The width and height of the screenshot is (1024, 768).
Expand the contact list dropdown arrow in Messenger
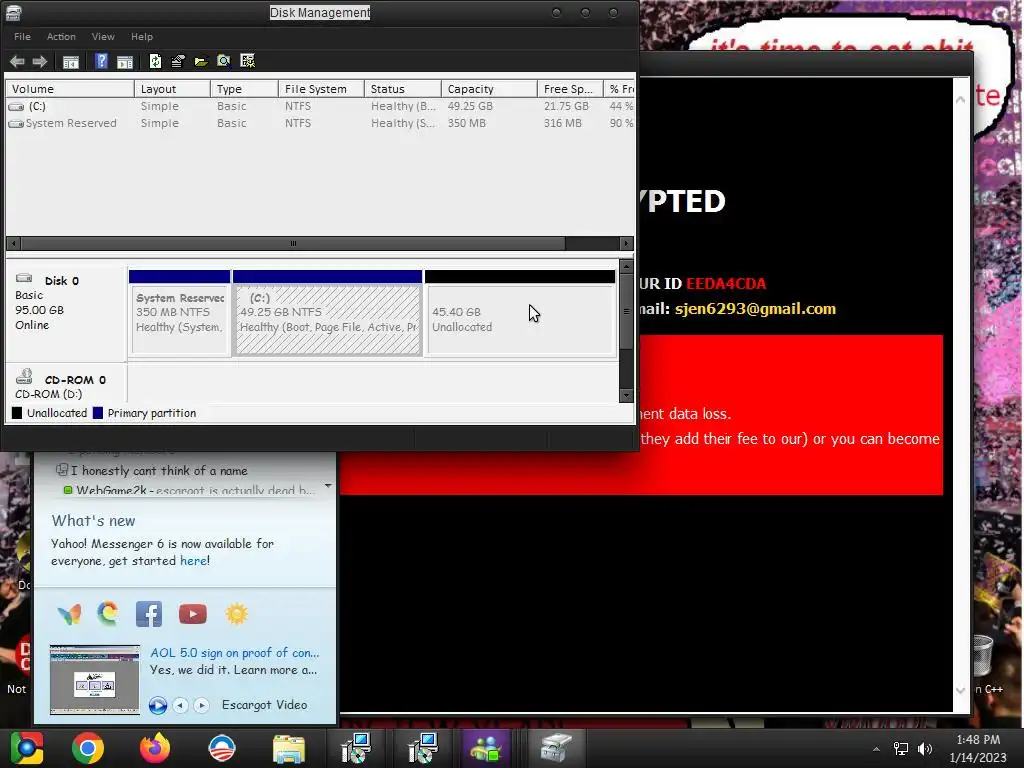(328, 487)
